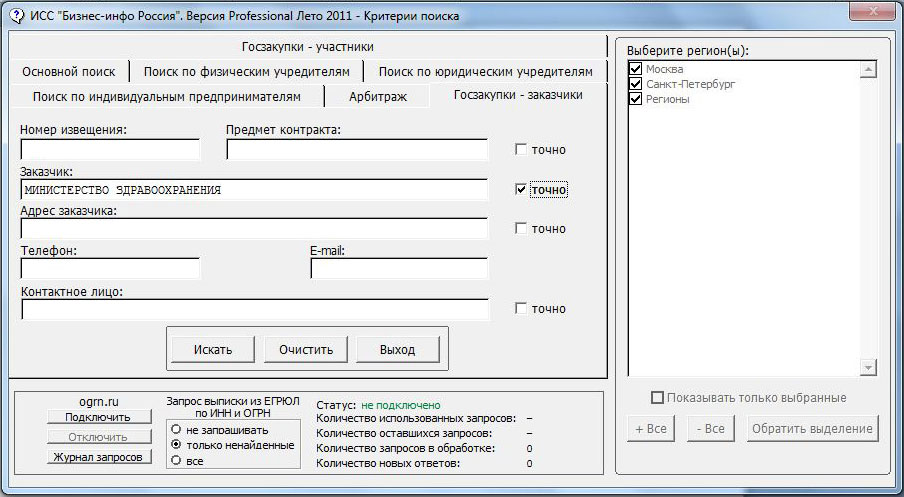The image size is (904, 497).
Task: Switch to the Основной поиск tab
Action: click(69, 71)
